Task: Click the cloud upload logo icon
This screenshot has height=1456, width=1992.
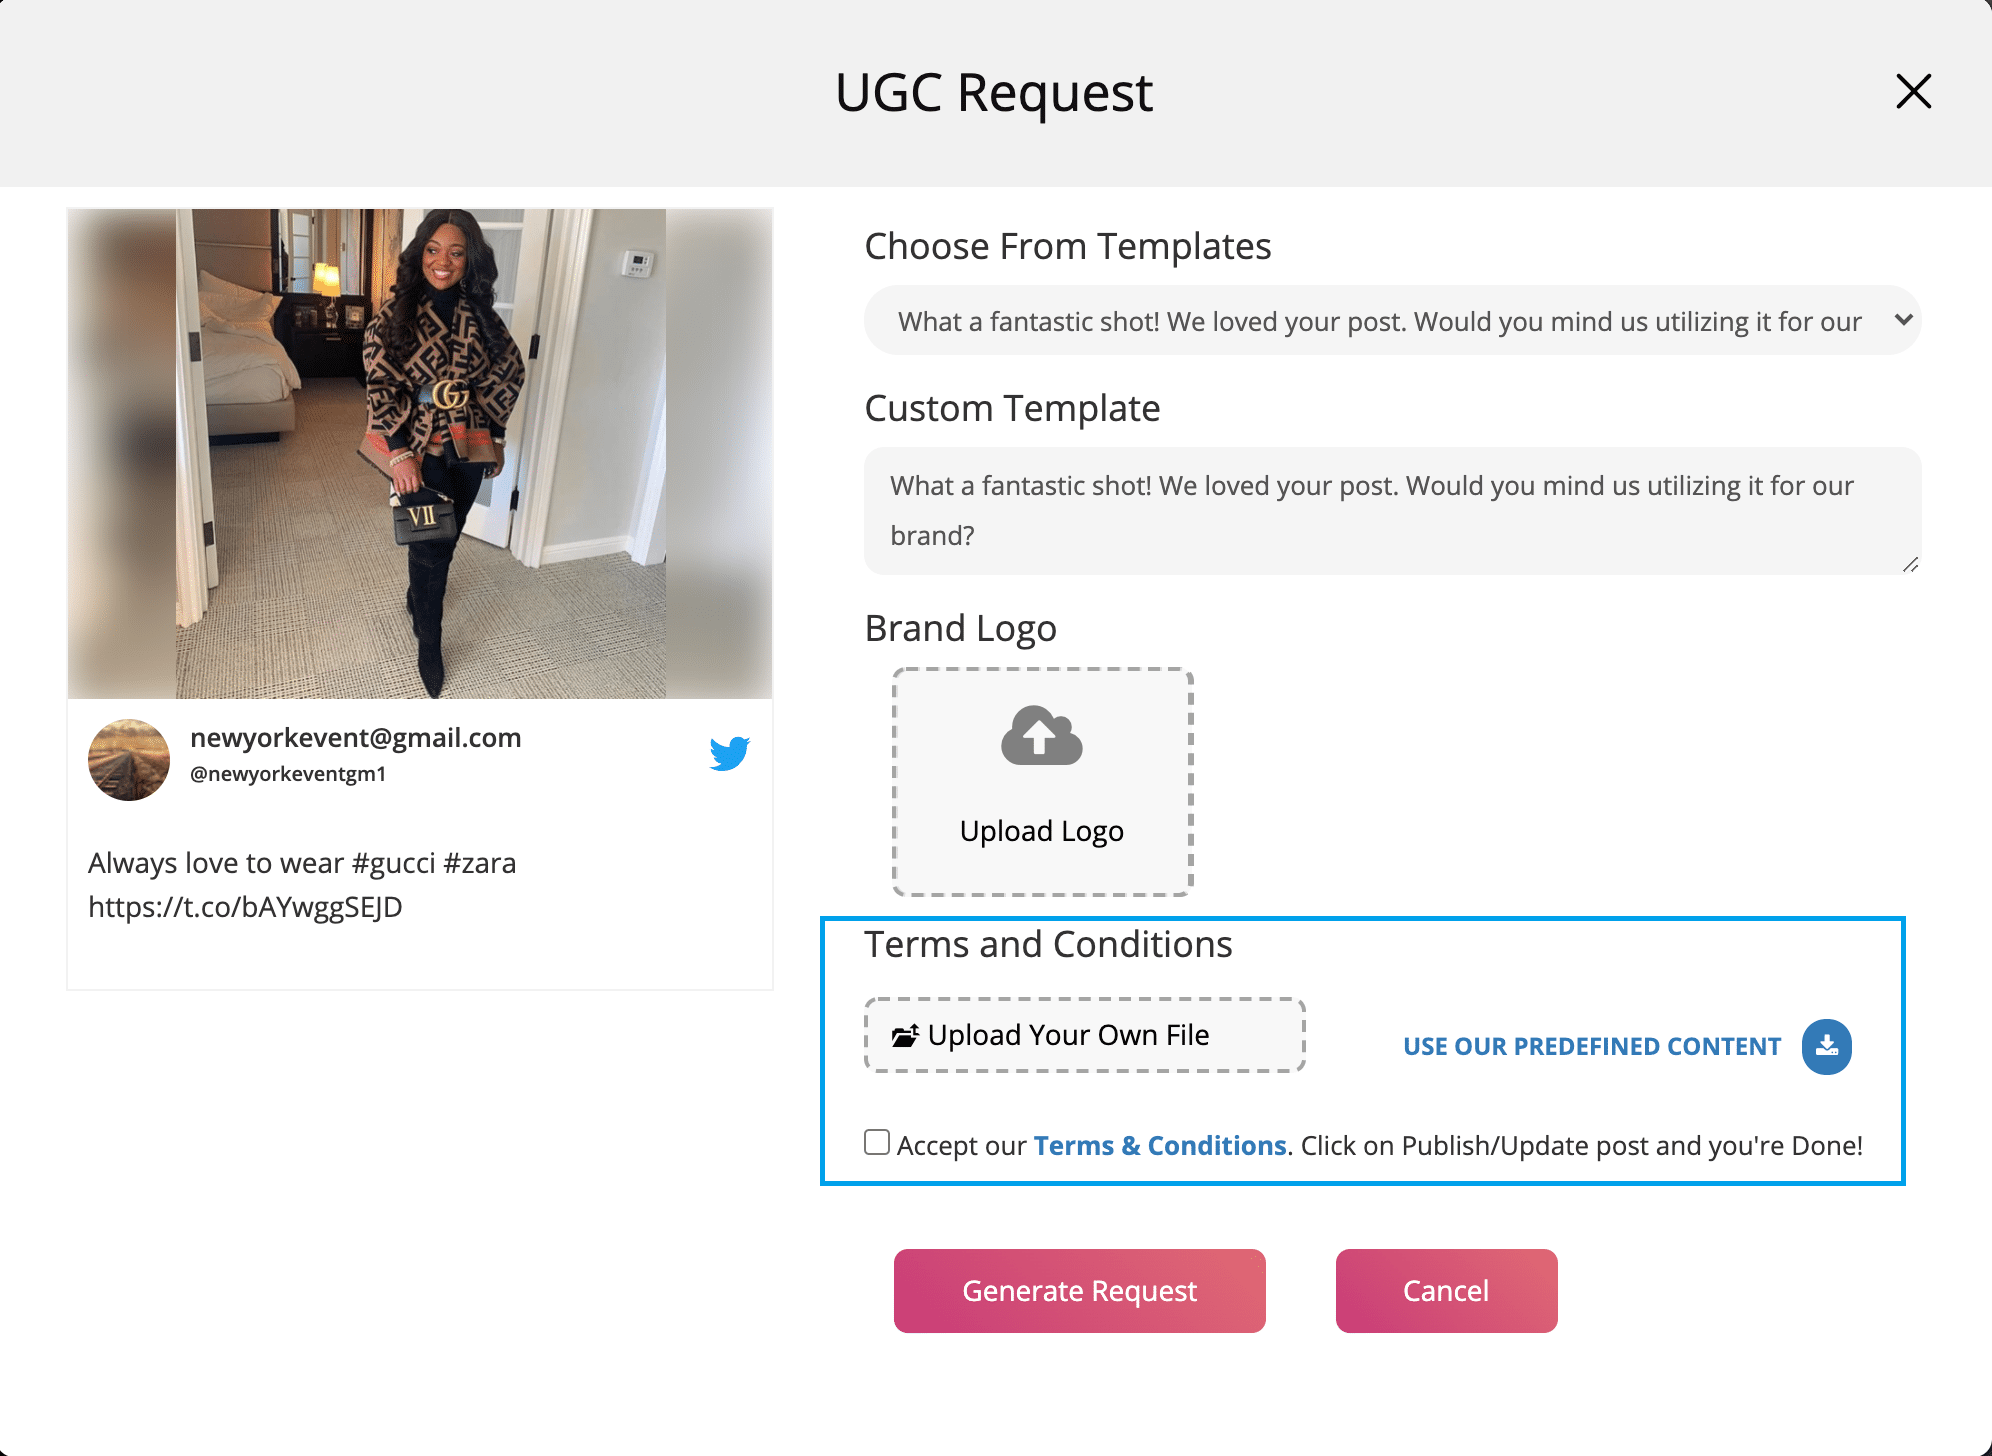Action: click(1041, 737)
